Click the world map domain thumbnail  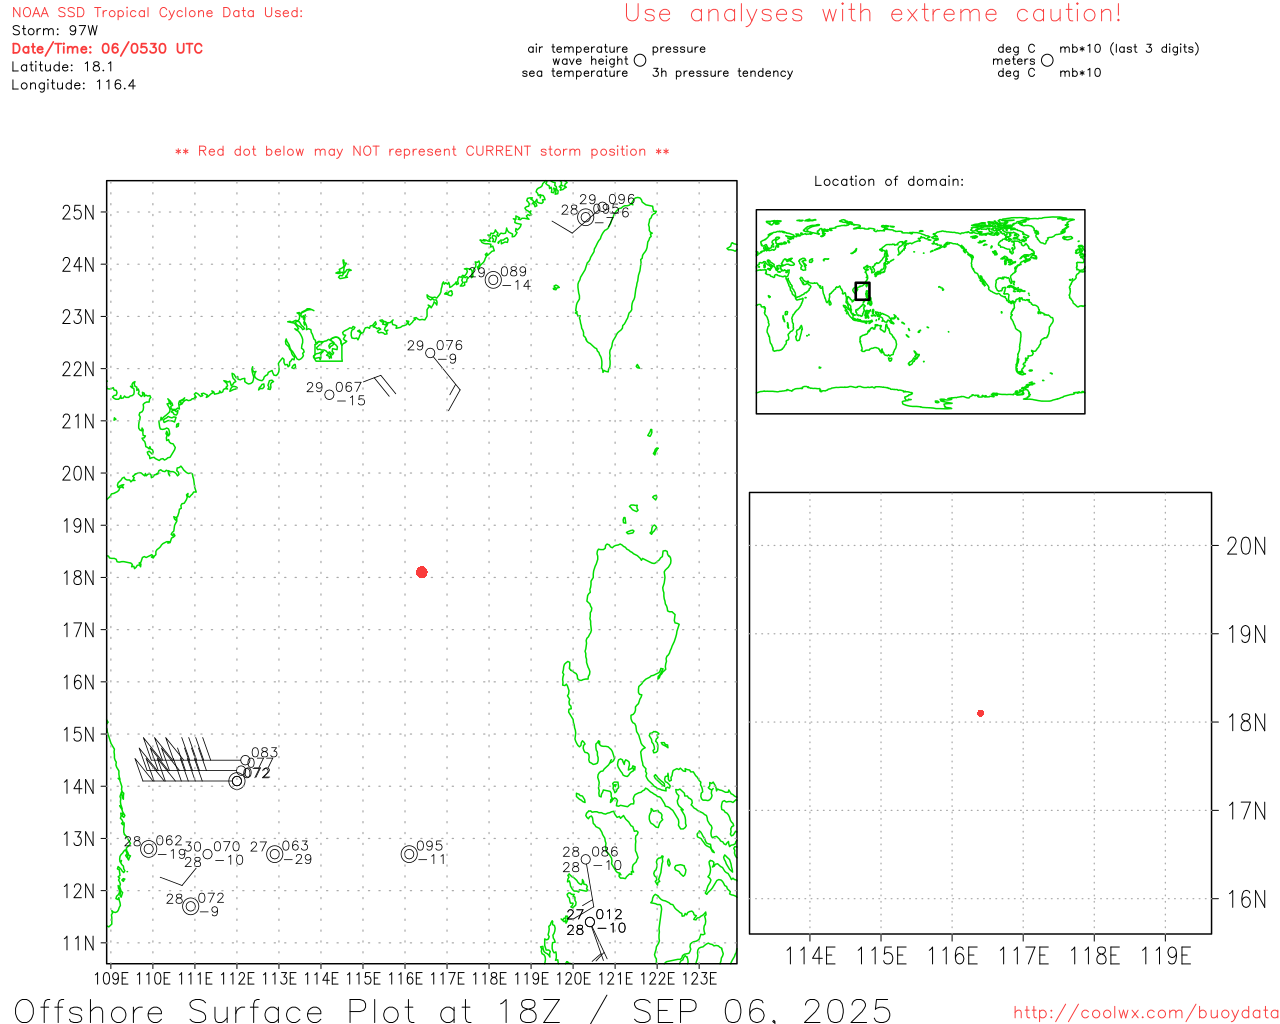tap(920, 311)
